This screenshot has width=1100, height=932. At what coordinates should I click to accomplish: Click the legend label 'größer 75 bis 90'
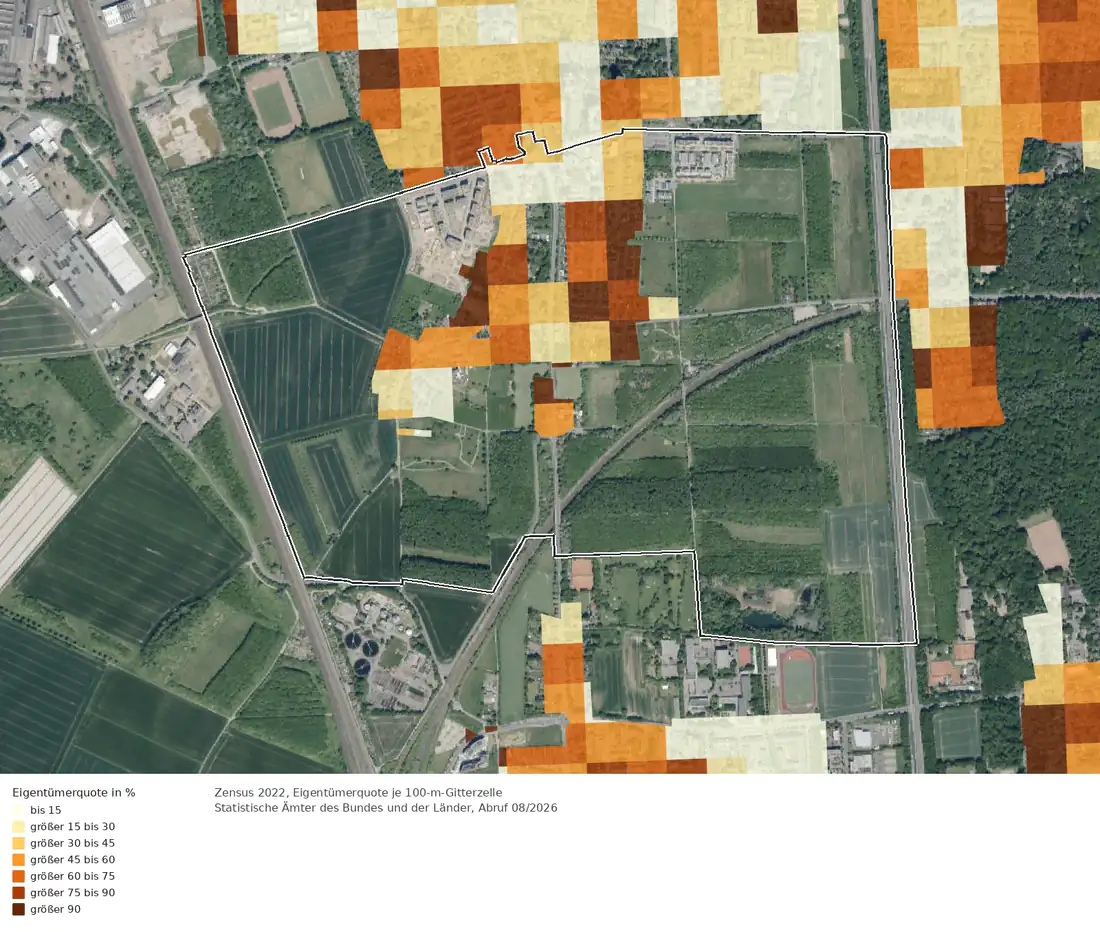[x=72, y=893]
